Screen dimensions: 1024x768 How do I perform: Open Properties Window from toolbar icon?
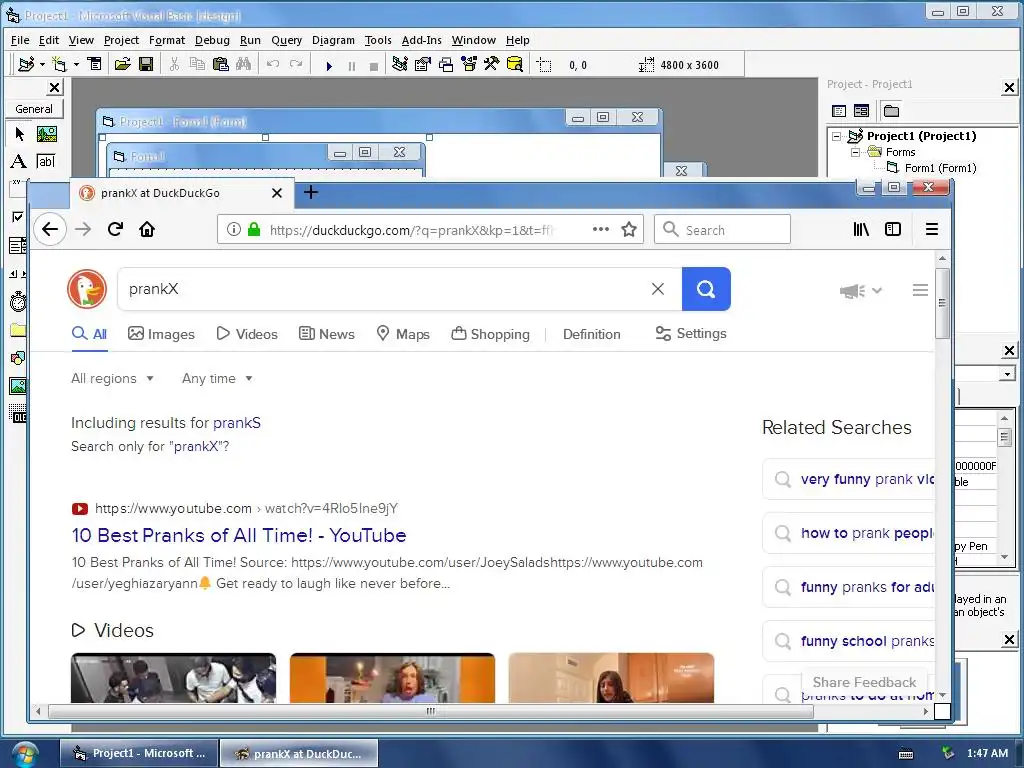coord(423,64)
